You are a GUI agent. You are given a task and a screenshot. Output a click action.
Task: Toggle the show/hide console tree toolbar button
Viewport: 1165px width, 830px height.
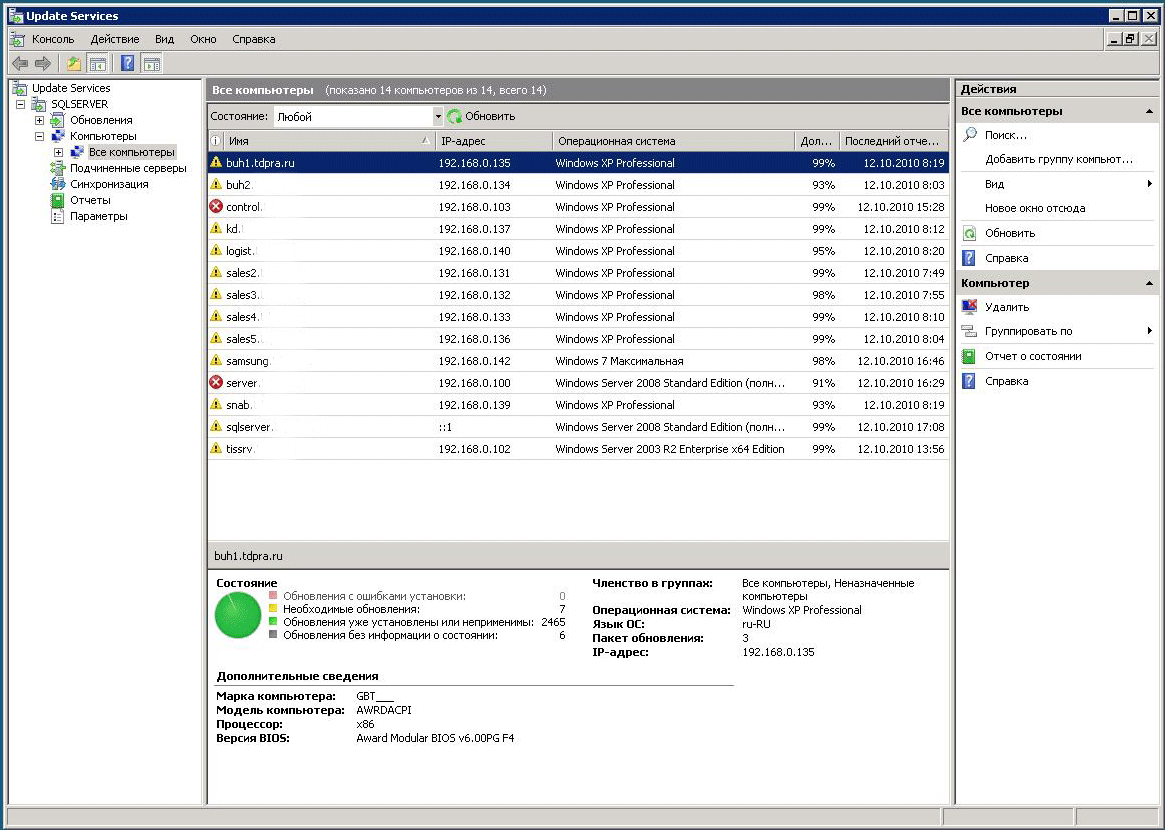point(98,64)
